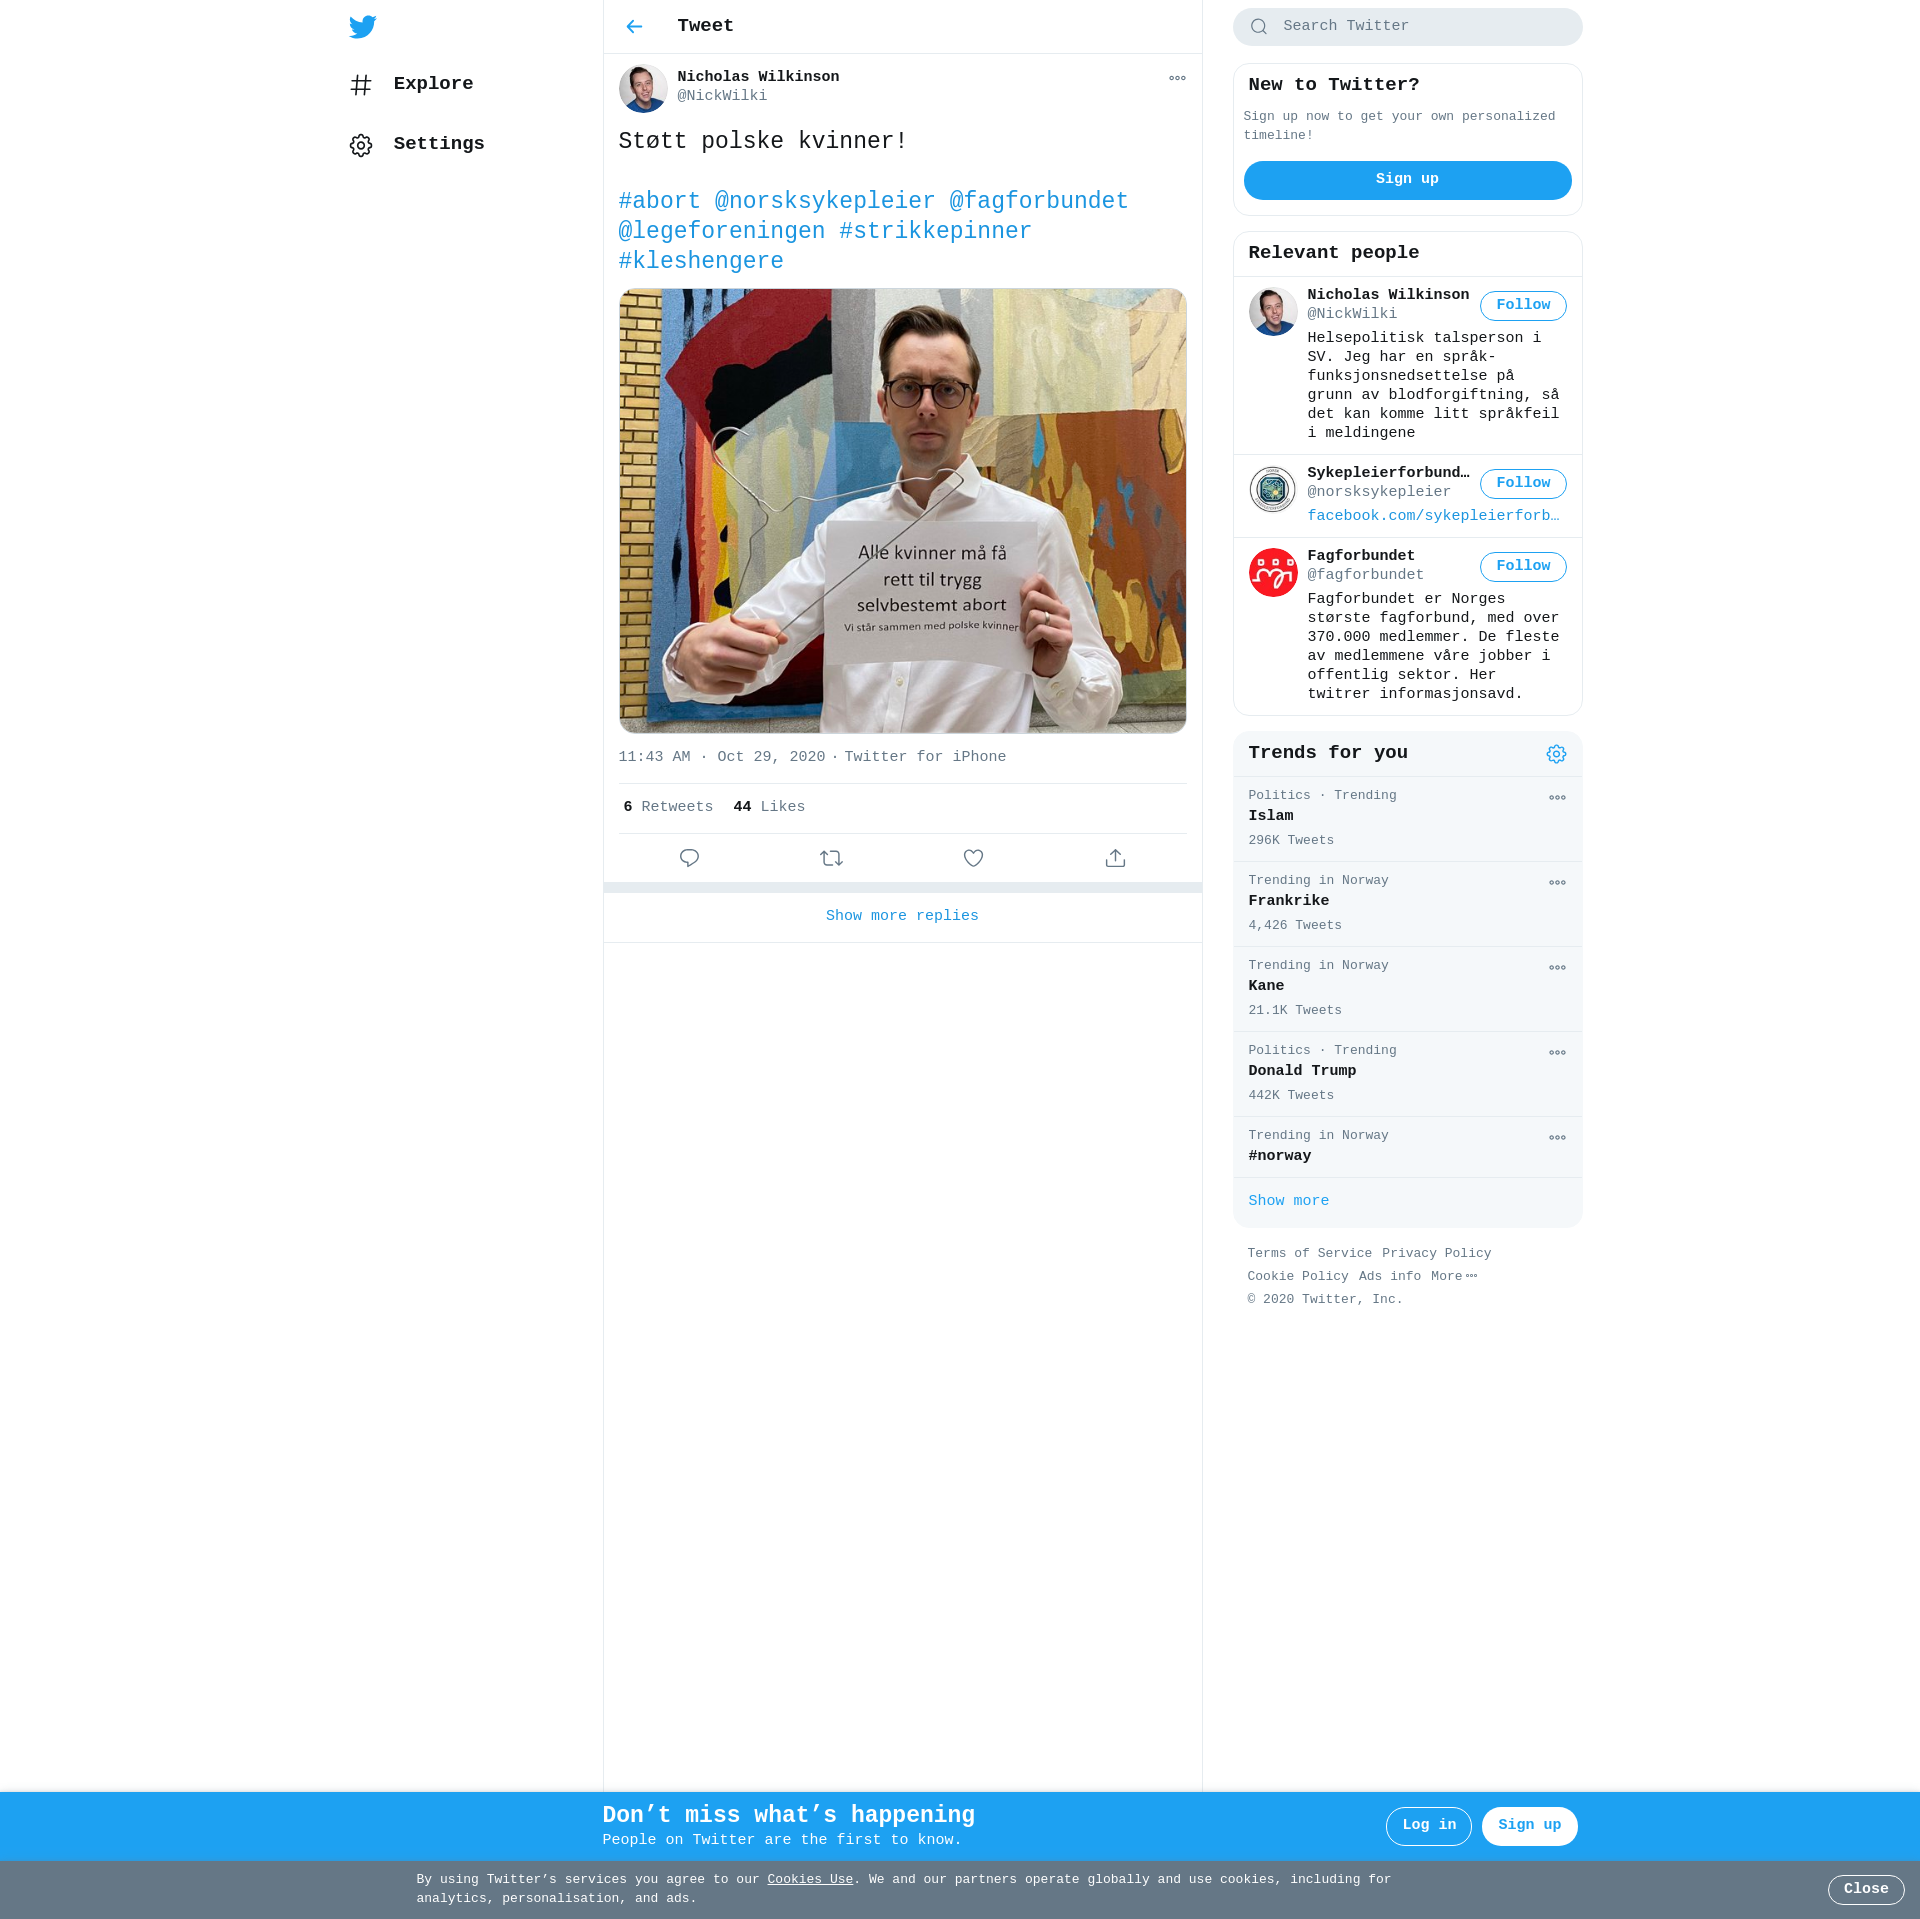
Task: Open the #norway trend
Action: (1407, 1147)
